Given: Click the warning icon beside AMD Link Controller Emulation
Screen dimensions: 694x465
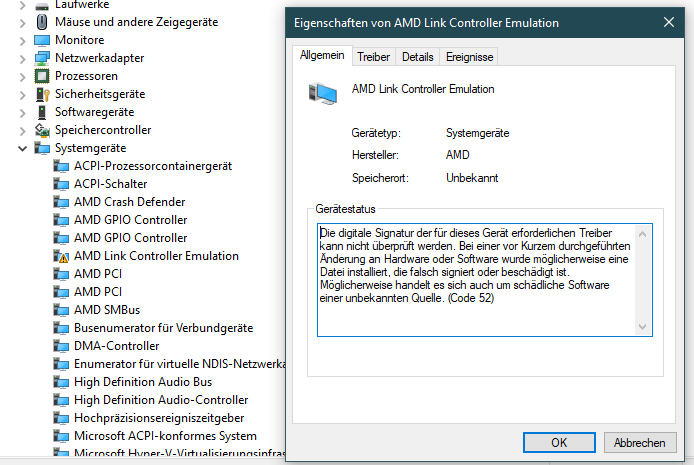Looking at the screenshot, I should tap(61, 256).
